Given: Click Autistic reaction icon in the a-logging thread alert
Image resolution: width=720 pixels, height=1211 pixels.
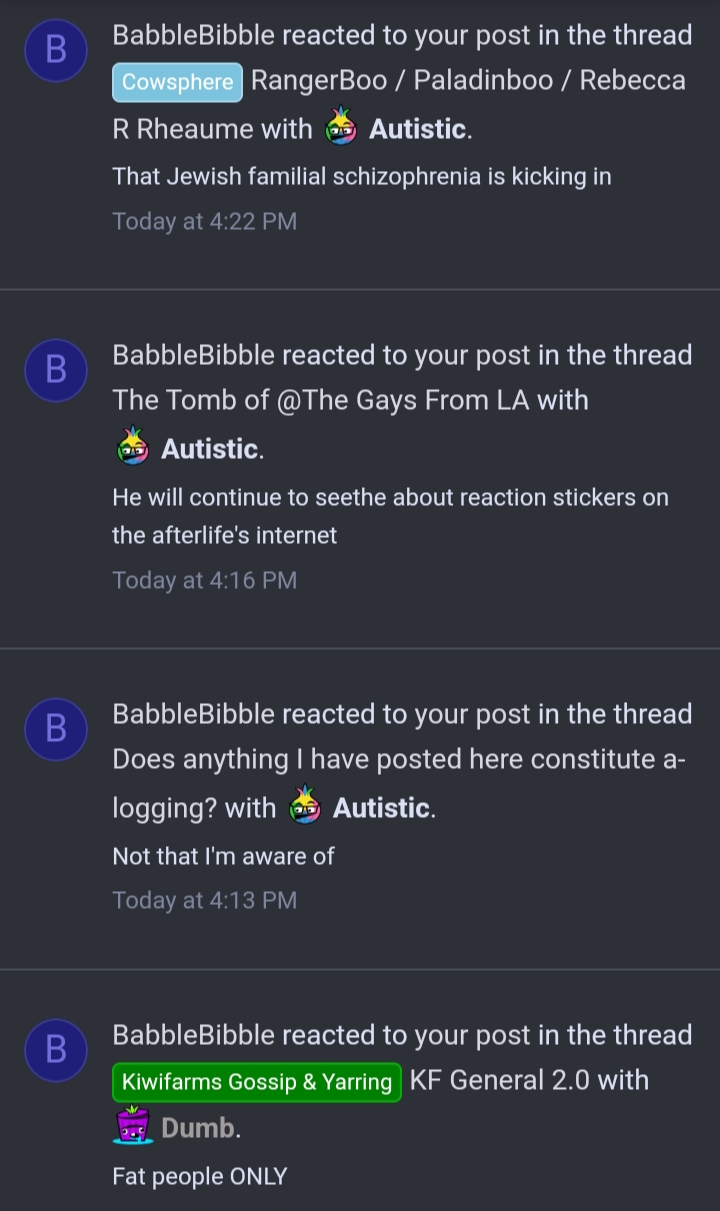Looking at the screenshot, I should [304, 807].
